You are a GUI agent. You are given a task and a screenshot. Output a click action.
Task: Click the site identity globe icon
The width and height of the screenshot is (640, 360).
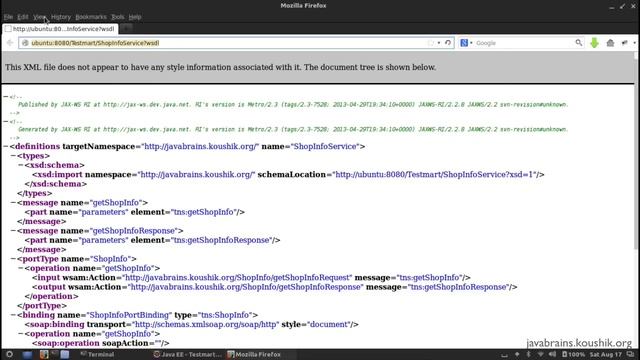25,43
